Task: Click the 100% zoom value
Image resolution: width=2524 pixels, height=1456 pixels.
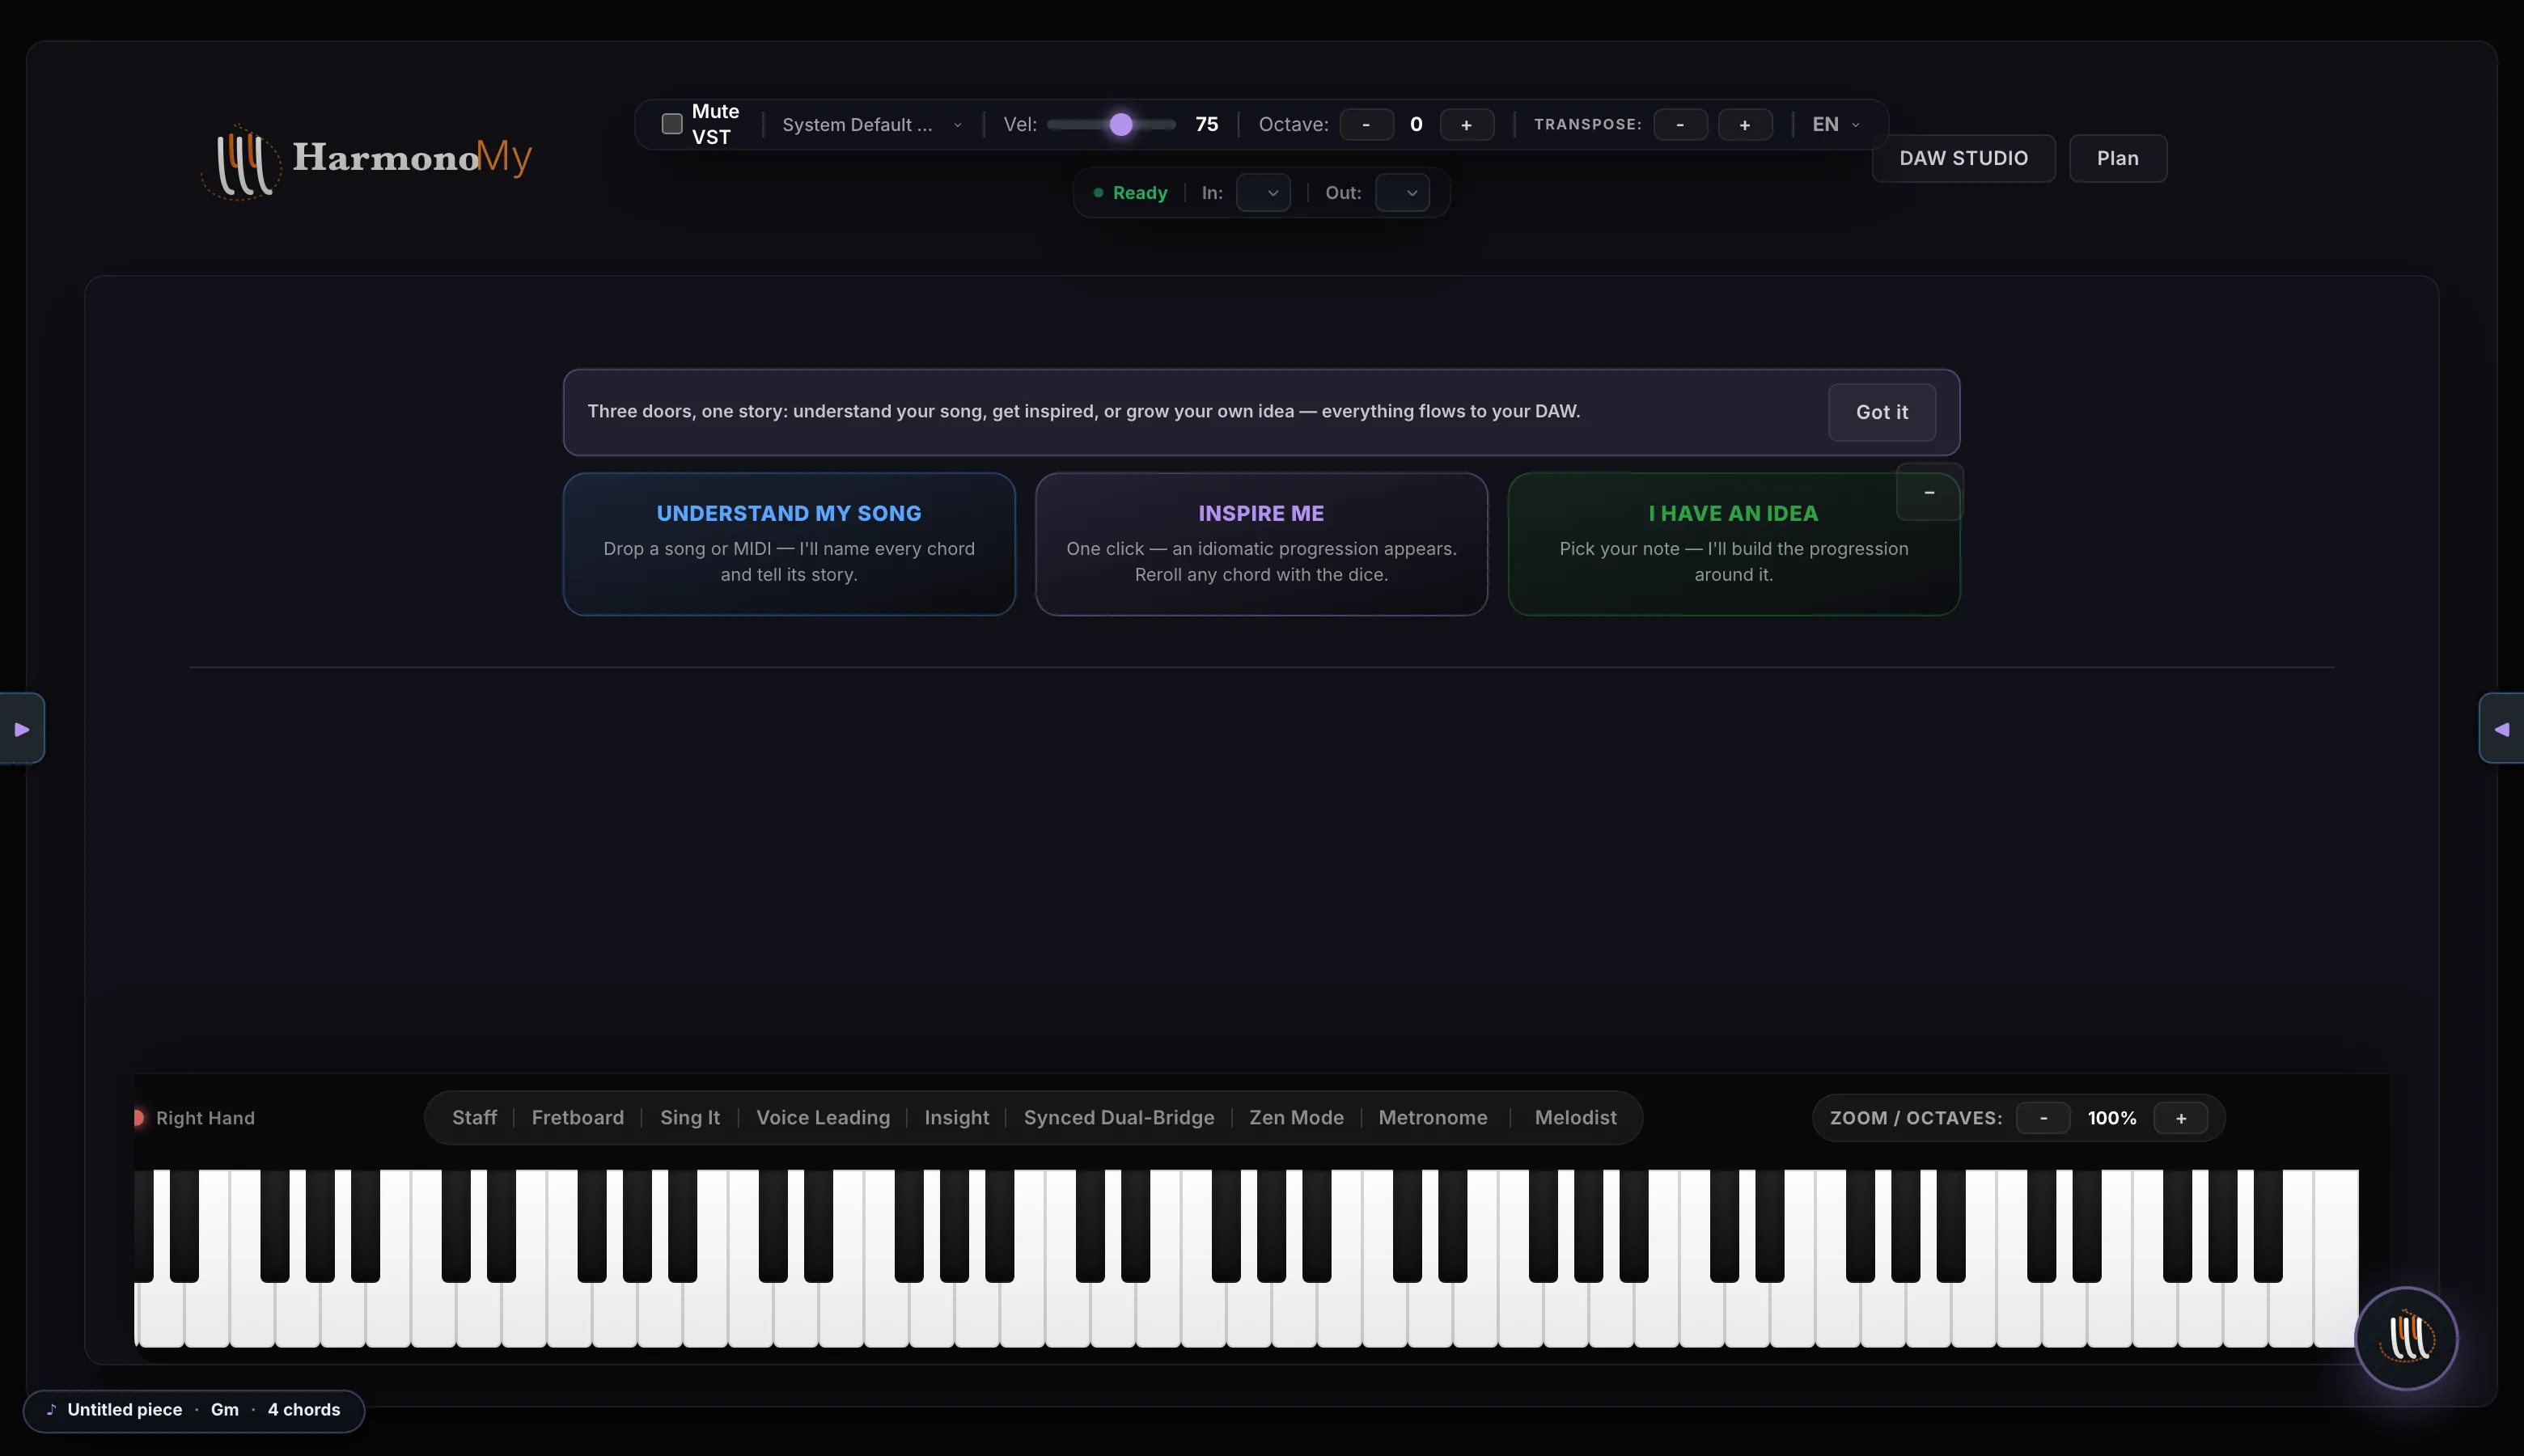Action: 2112,1118
